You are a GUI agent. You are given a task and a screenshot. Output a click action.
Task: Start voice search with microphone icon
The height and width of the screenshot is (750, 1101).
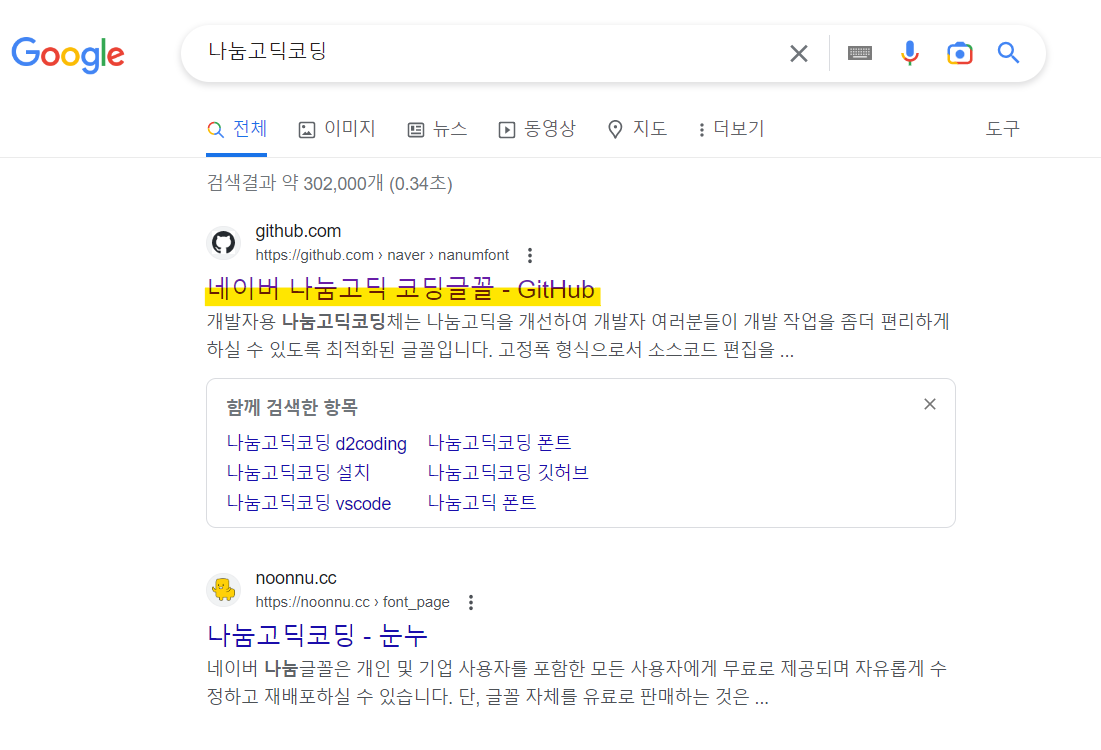(909, 53)
